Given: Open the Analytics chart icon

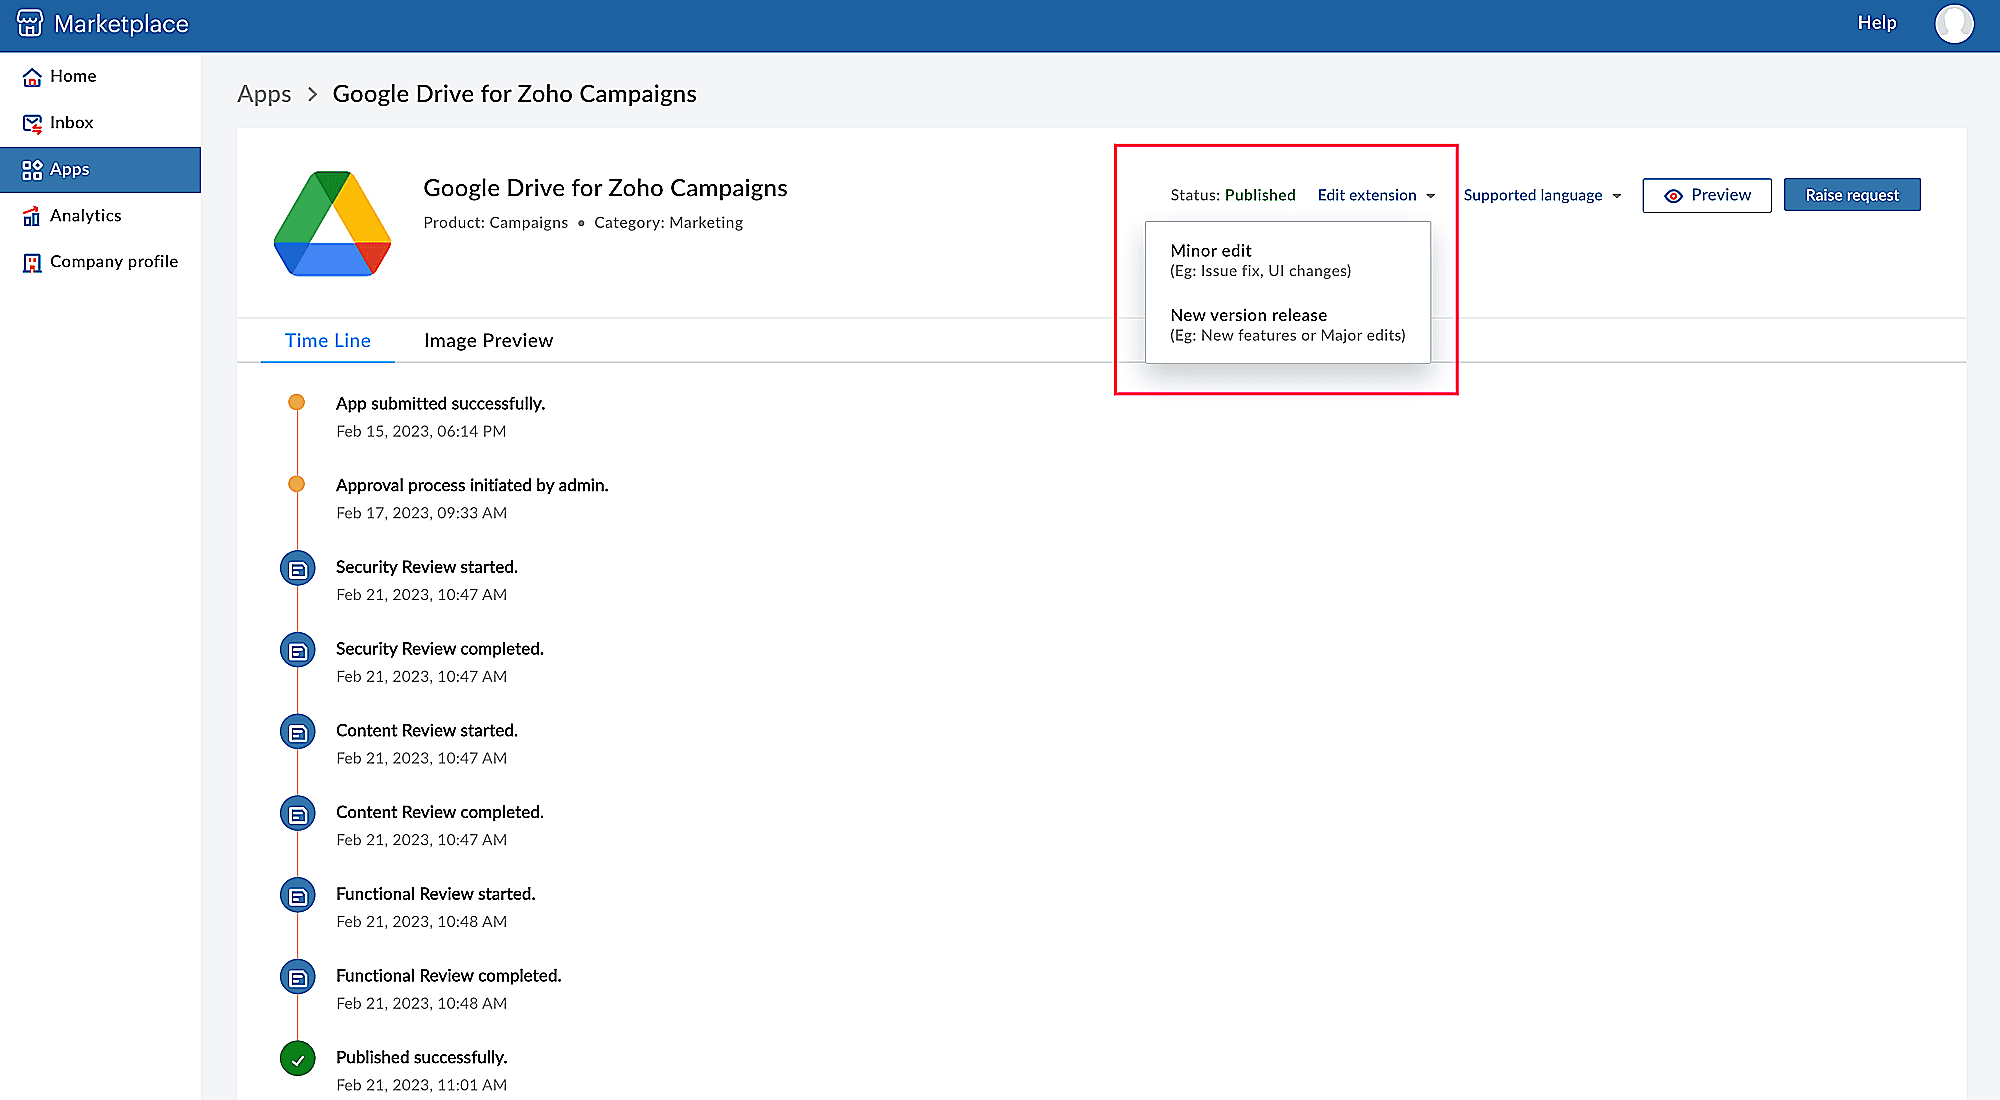Looking at the screenshot, I should pyautogui.click(x=32, y=216).
